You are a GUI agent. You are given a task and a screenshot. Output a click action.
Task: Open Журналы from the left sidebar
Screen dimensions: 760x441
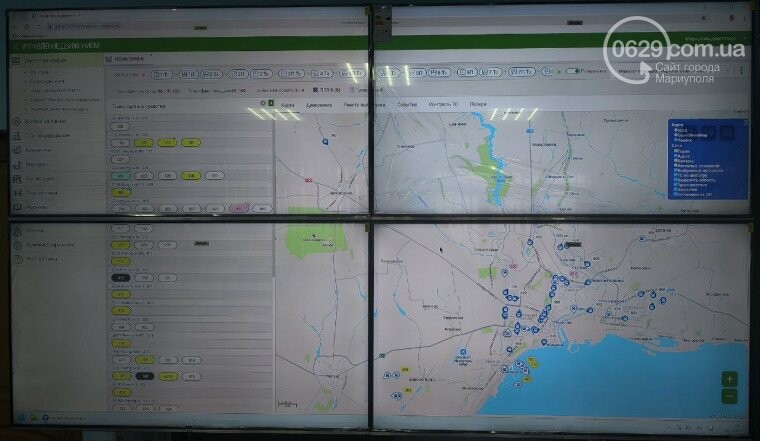[x=19, y=207]
